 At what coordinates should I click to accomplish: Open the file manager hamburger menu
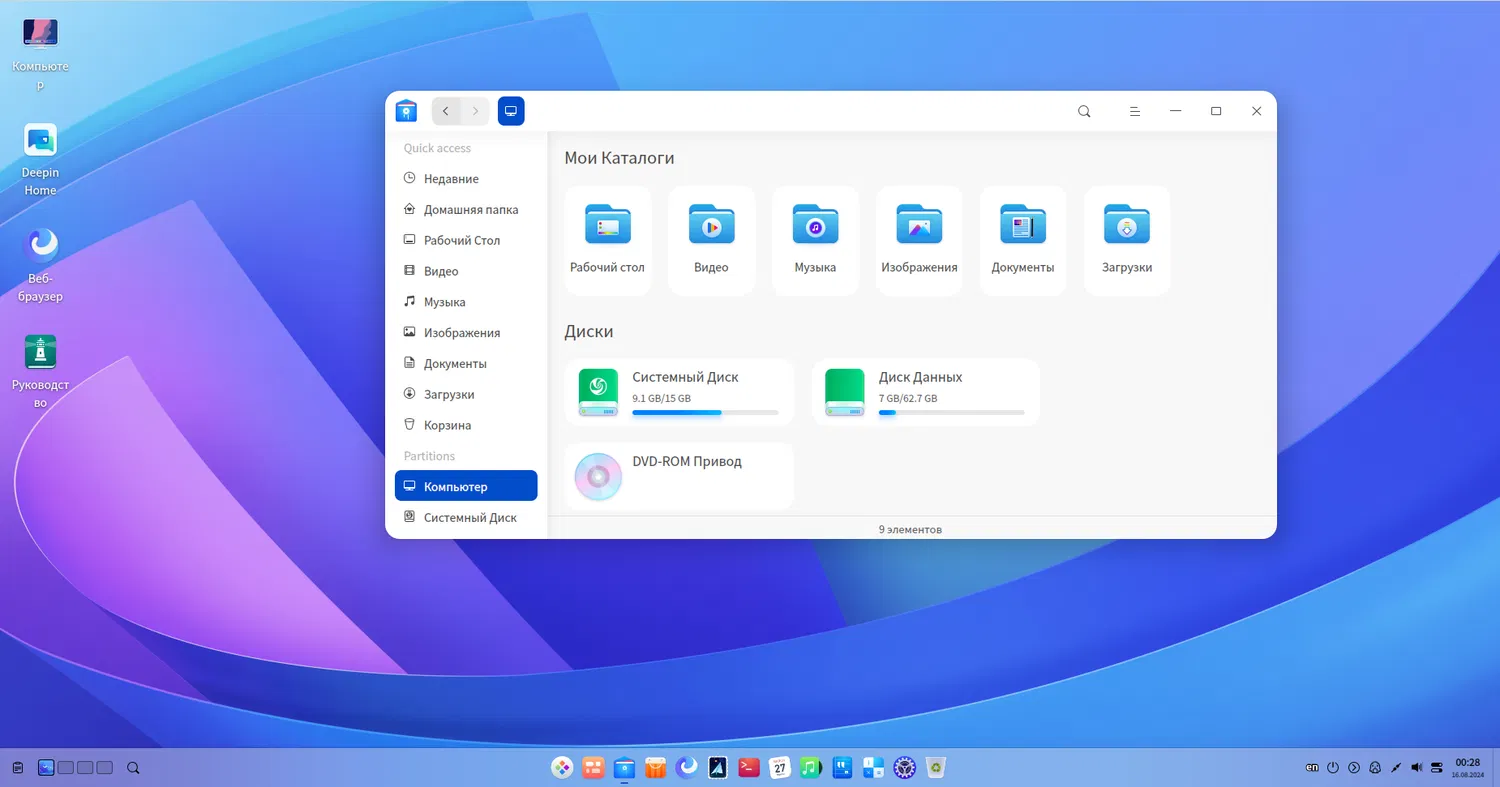[1135, 111]
